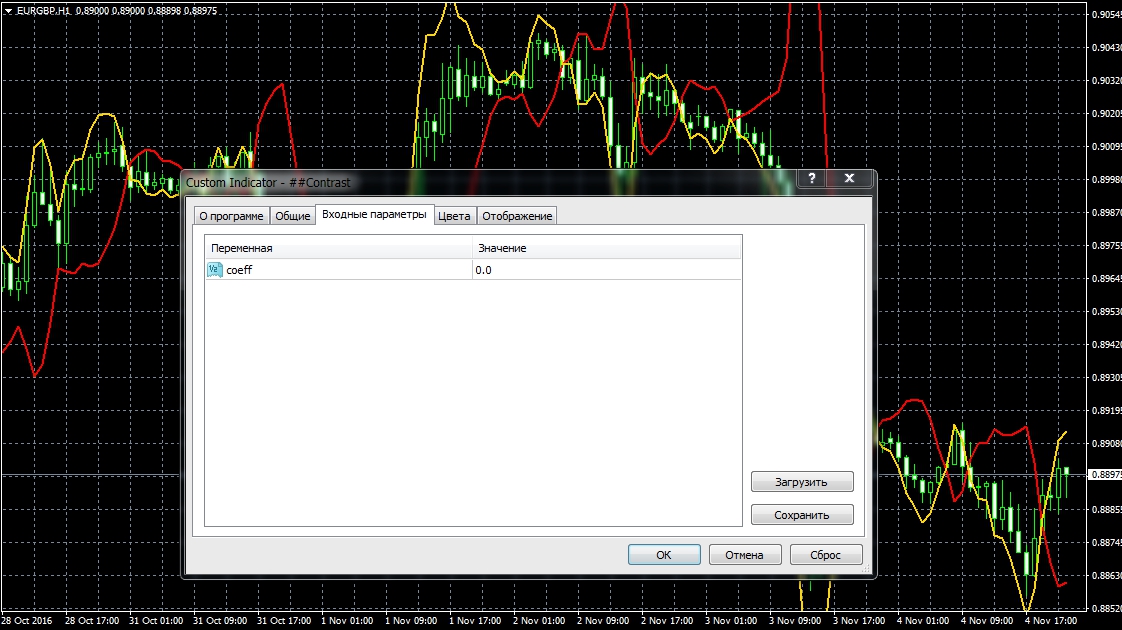Select the Входные параметры tab
This screenshot has width=1122, height=630.
click(x=374, y=215)
